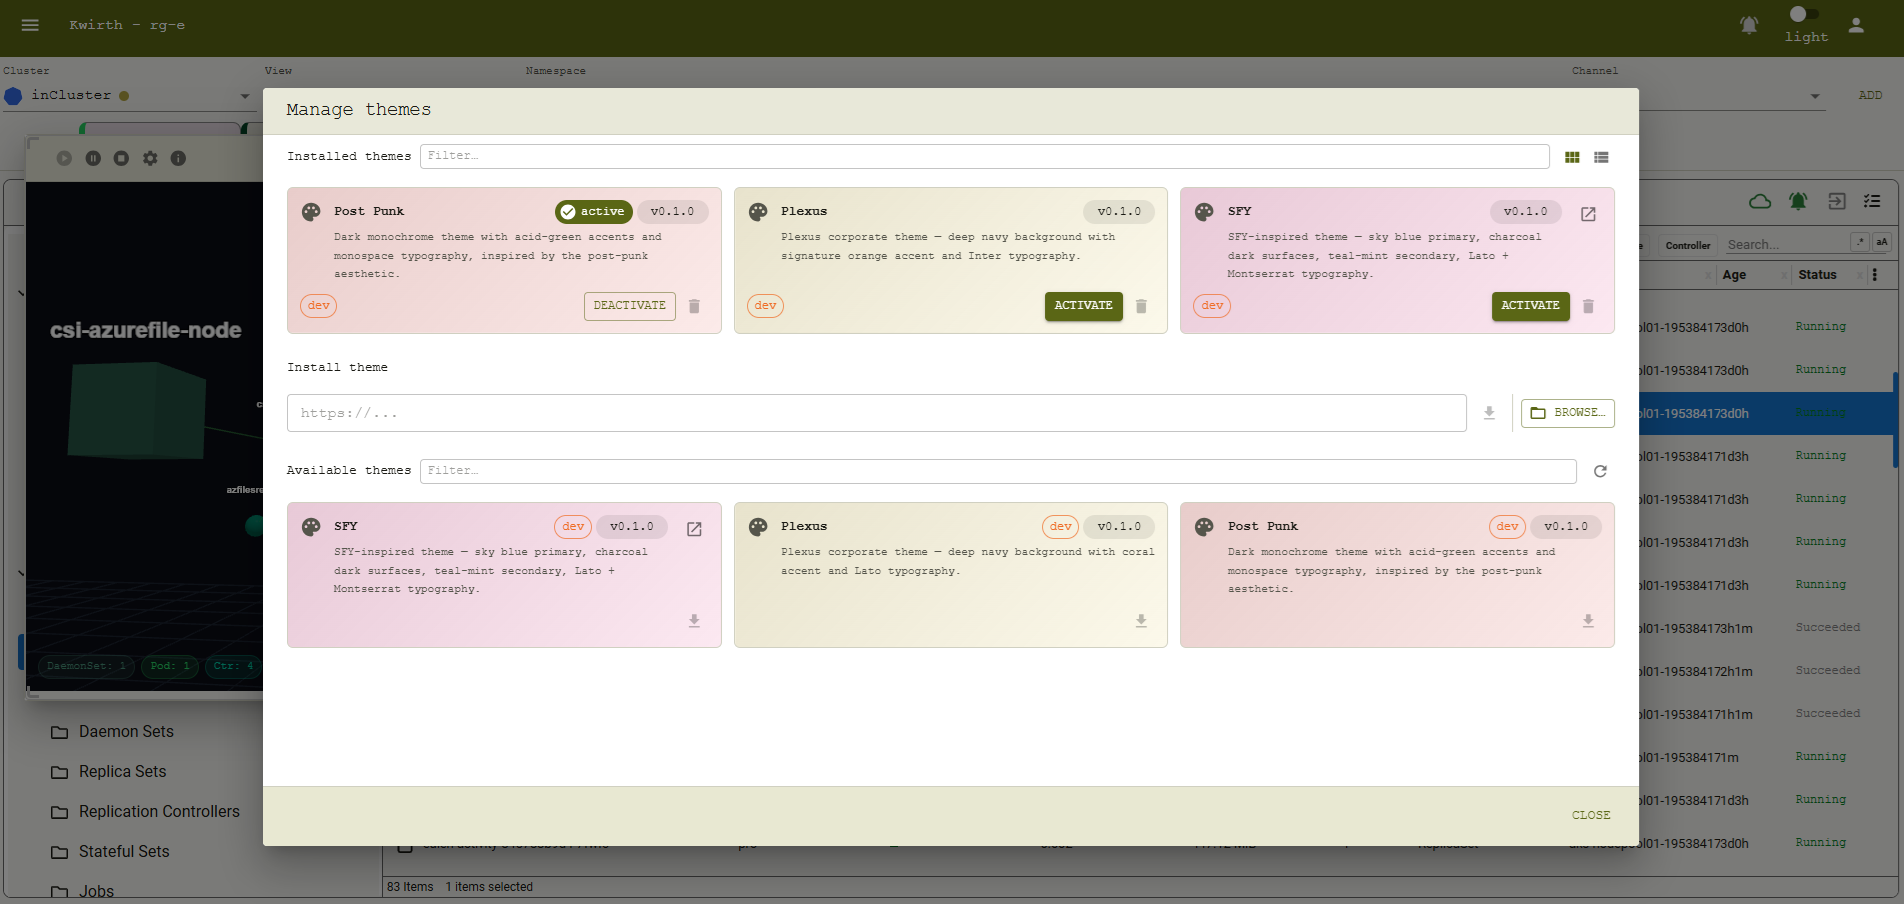Screen dimensions: 1904x904
Task: Click pause control in background panel
Action: point(93,158)
